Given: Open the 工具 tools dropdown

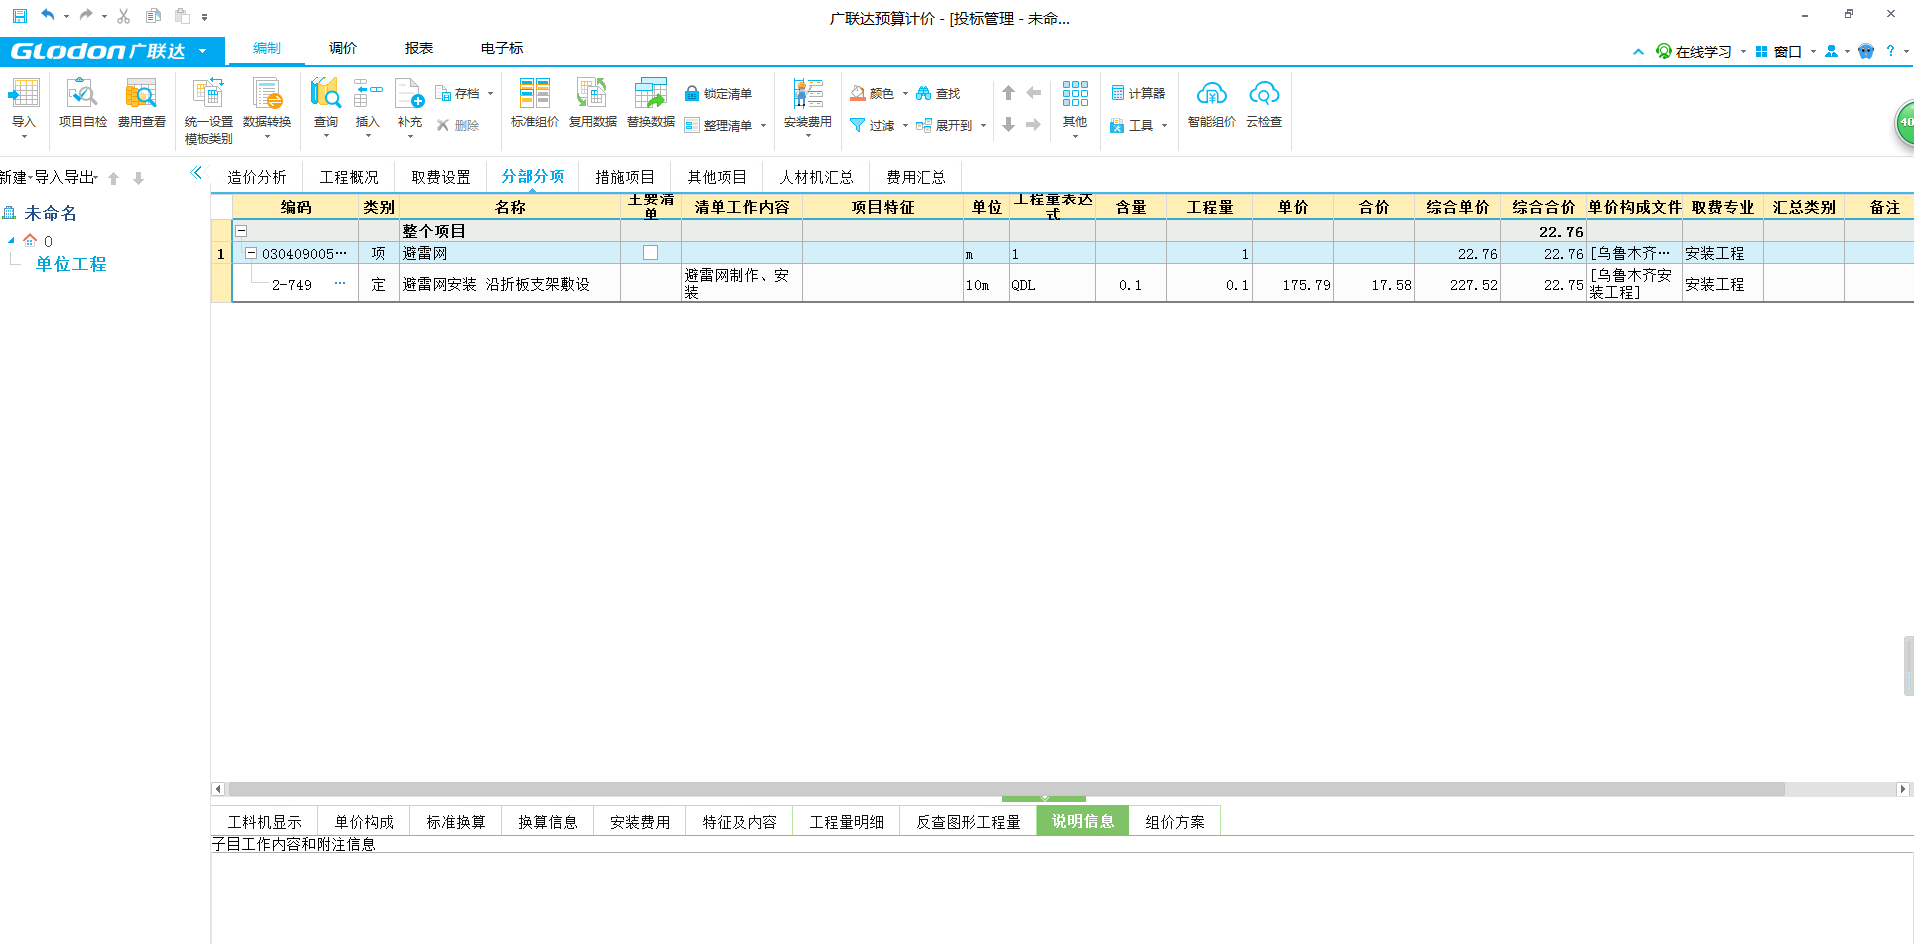Looking at the screenshot, I should click(1164, 126).
